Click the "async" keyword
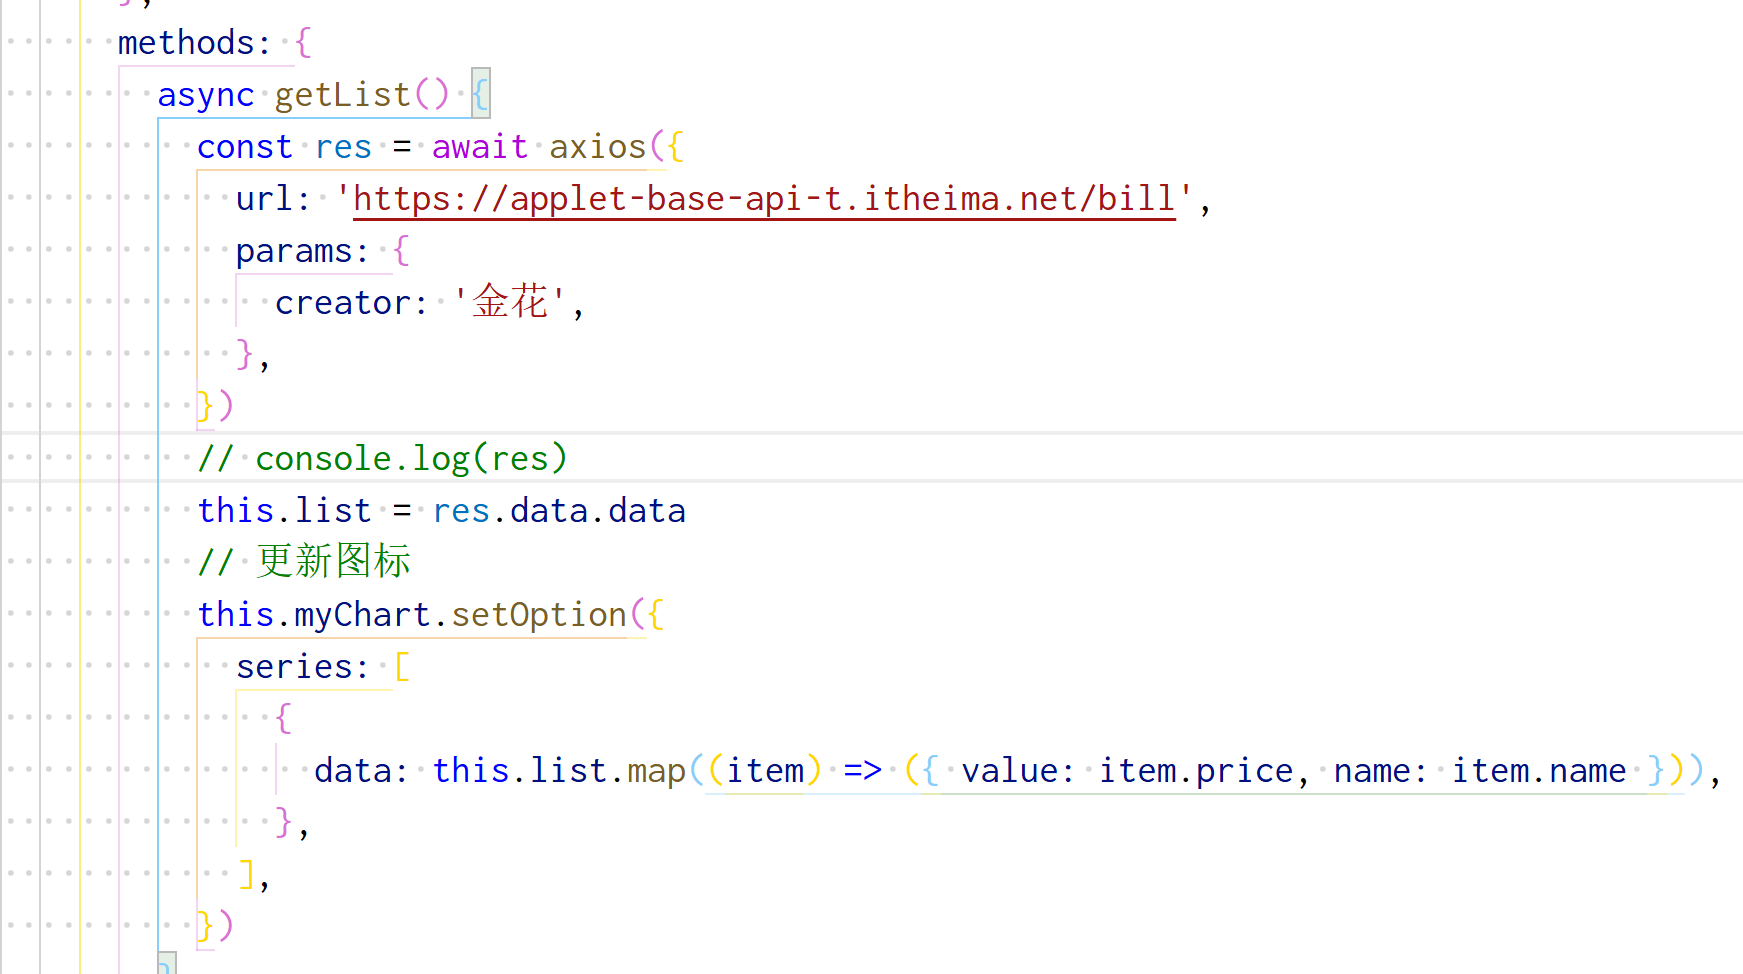 click(206, 95)
